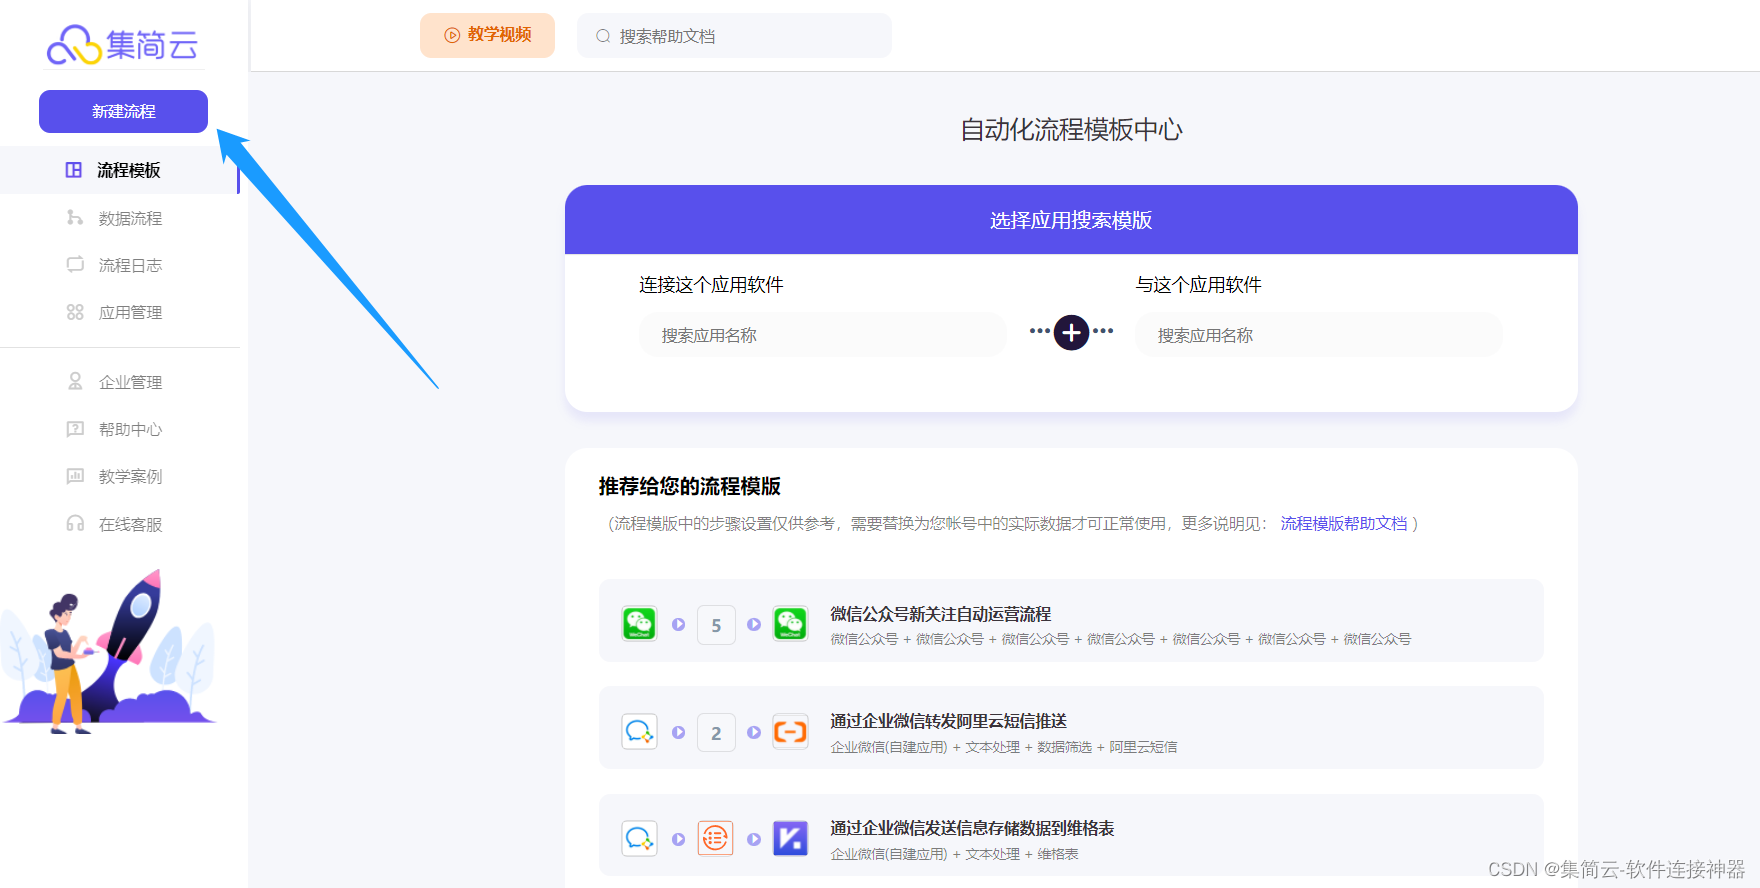
Task: Click the 在线客服 headset icon
Action: pyautogui.click(x=75, y=523)
